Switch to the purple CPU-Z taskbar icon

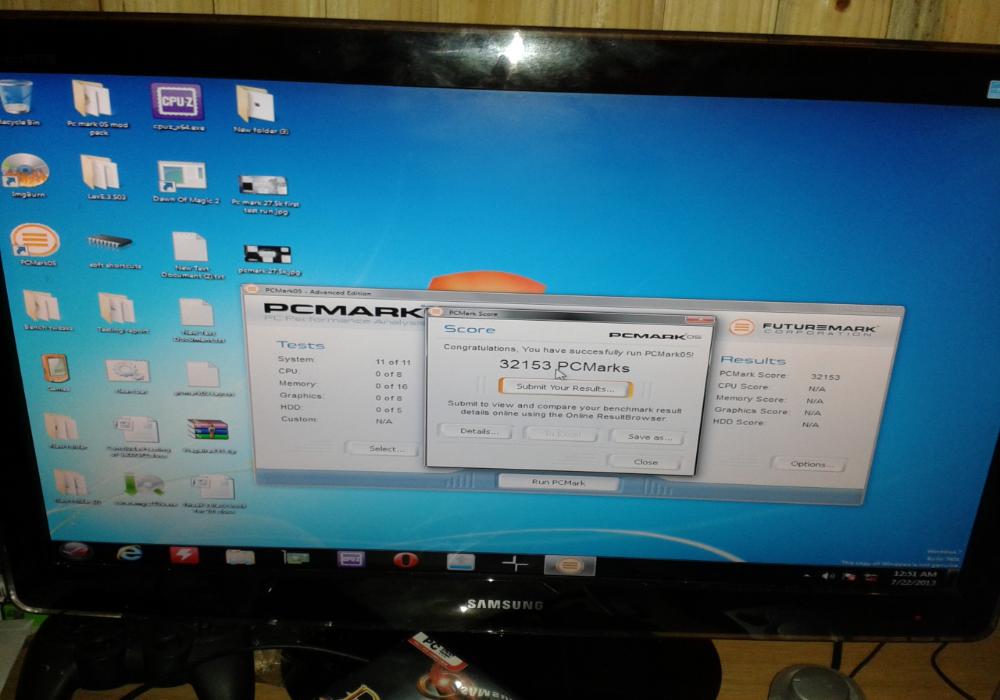tap(351, 559)
